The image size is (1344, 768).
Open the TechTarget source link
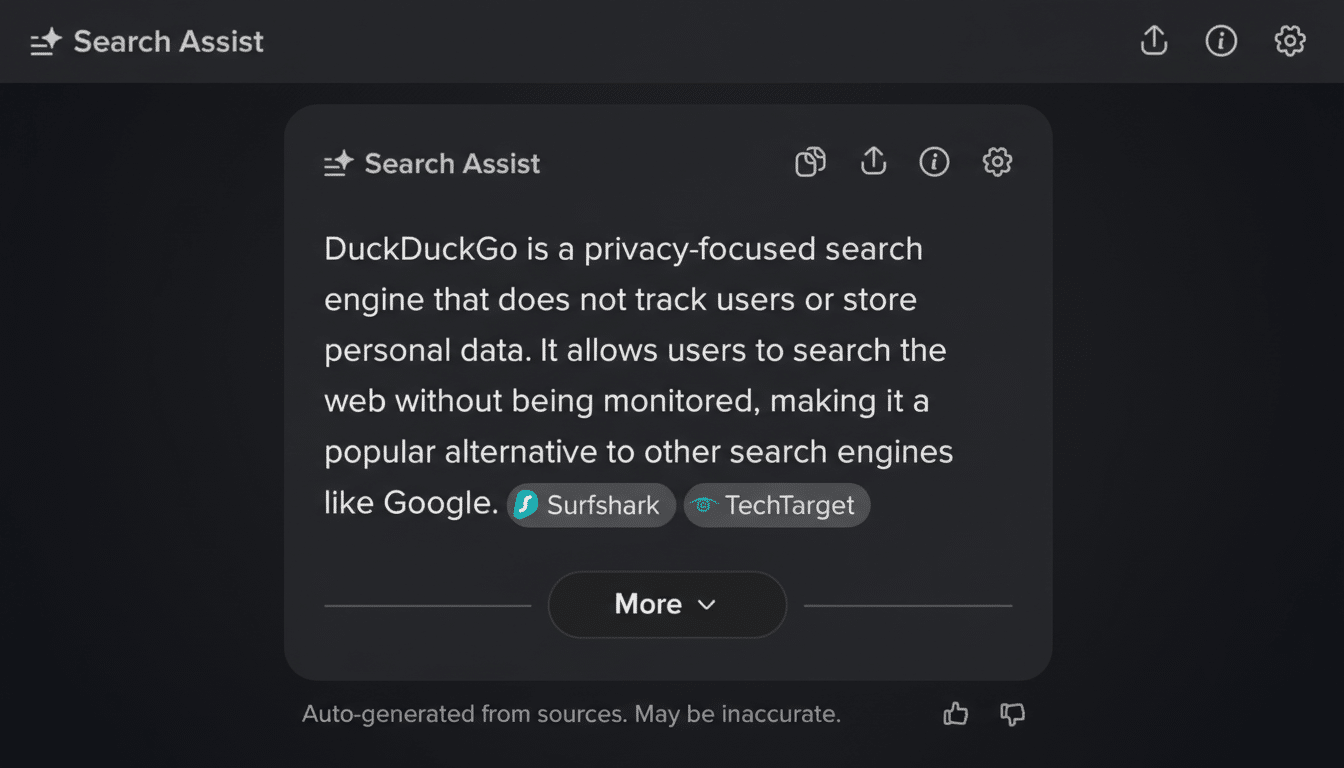[776, 505]
